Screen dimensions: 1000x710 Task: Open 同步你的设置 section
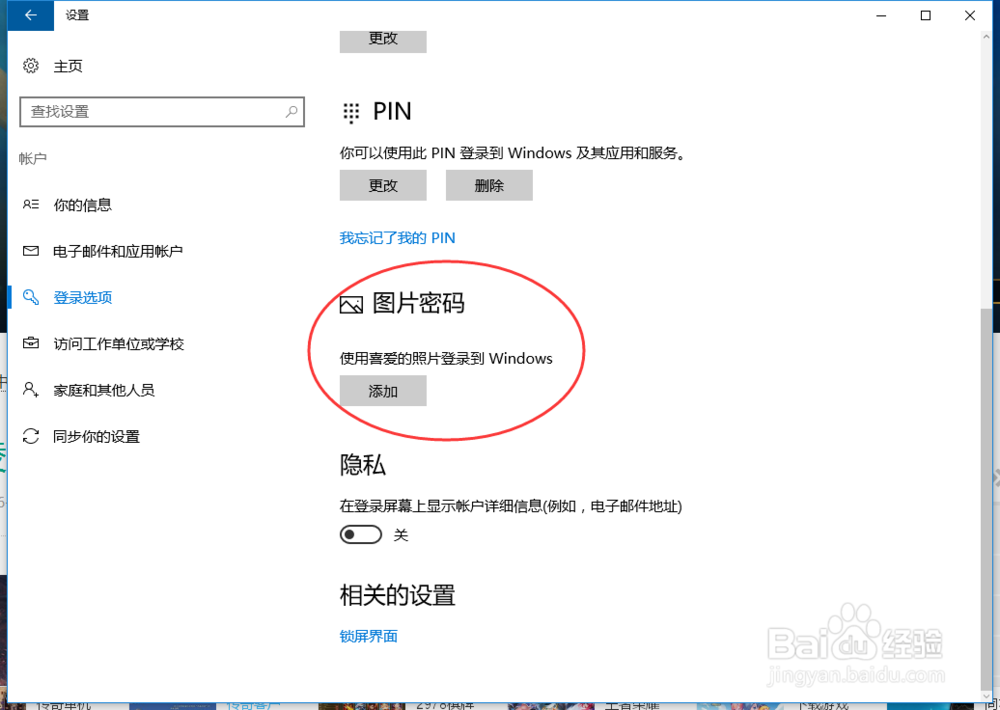coord(96,436)
